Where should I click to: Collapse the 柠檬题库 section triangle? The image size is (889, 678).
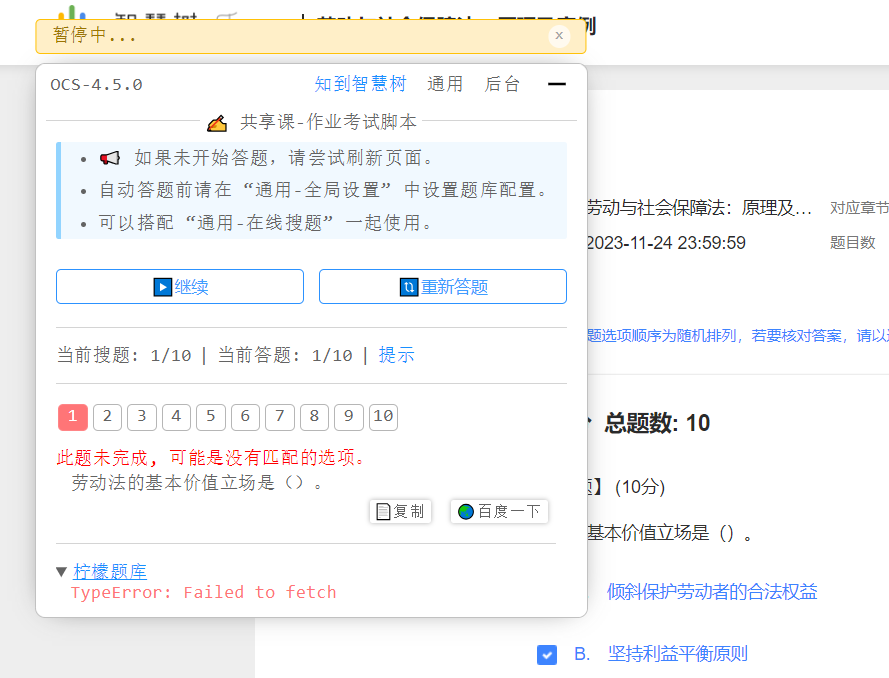61,571
